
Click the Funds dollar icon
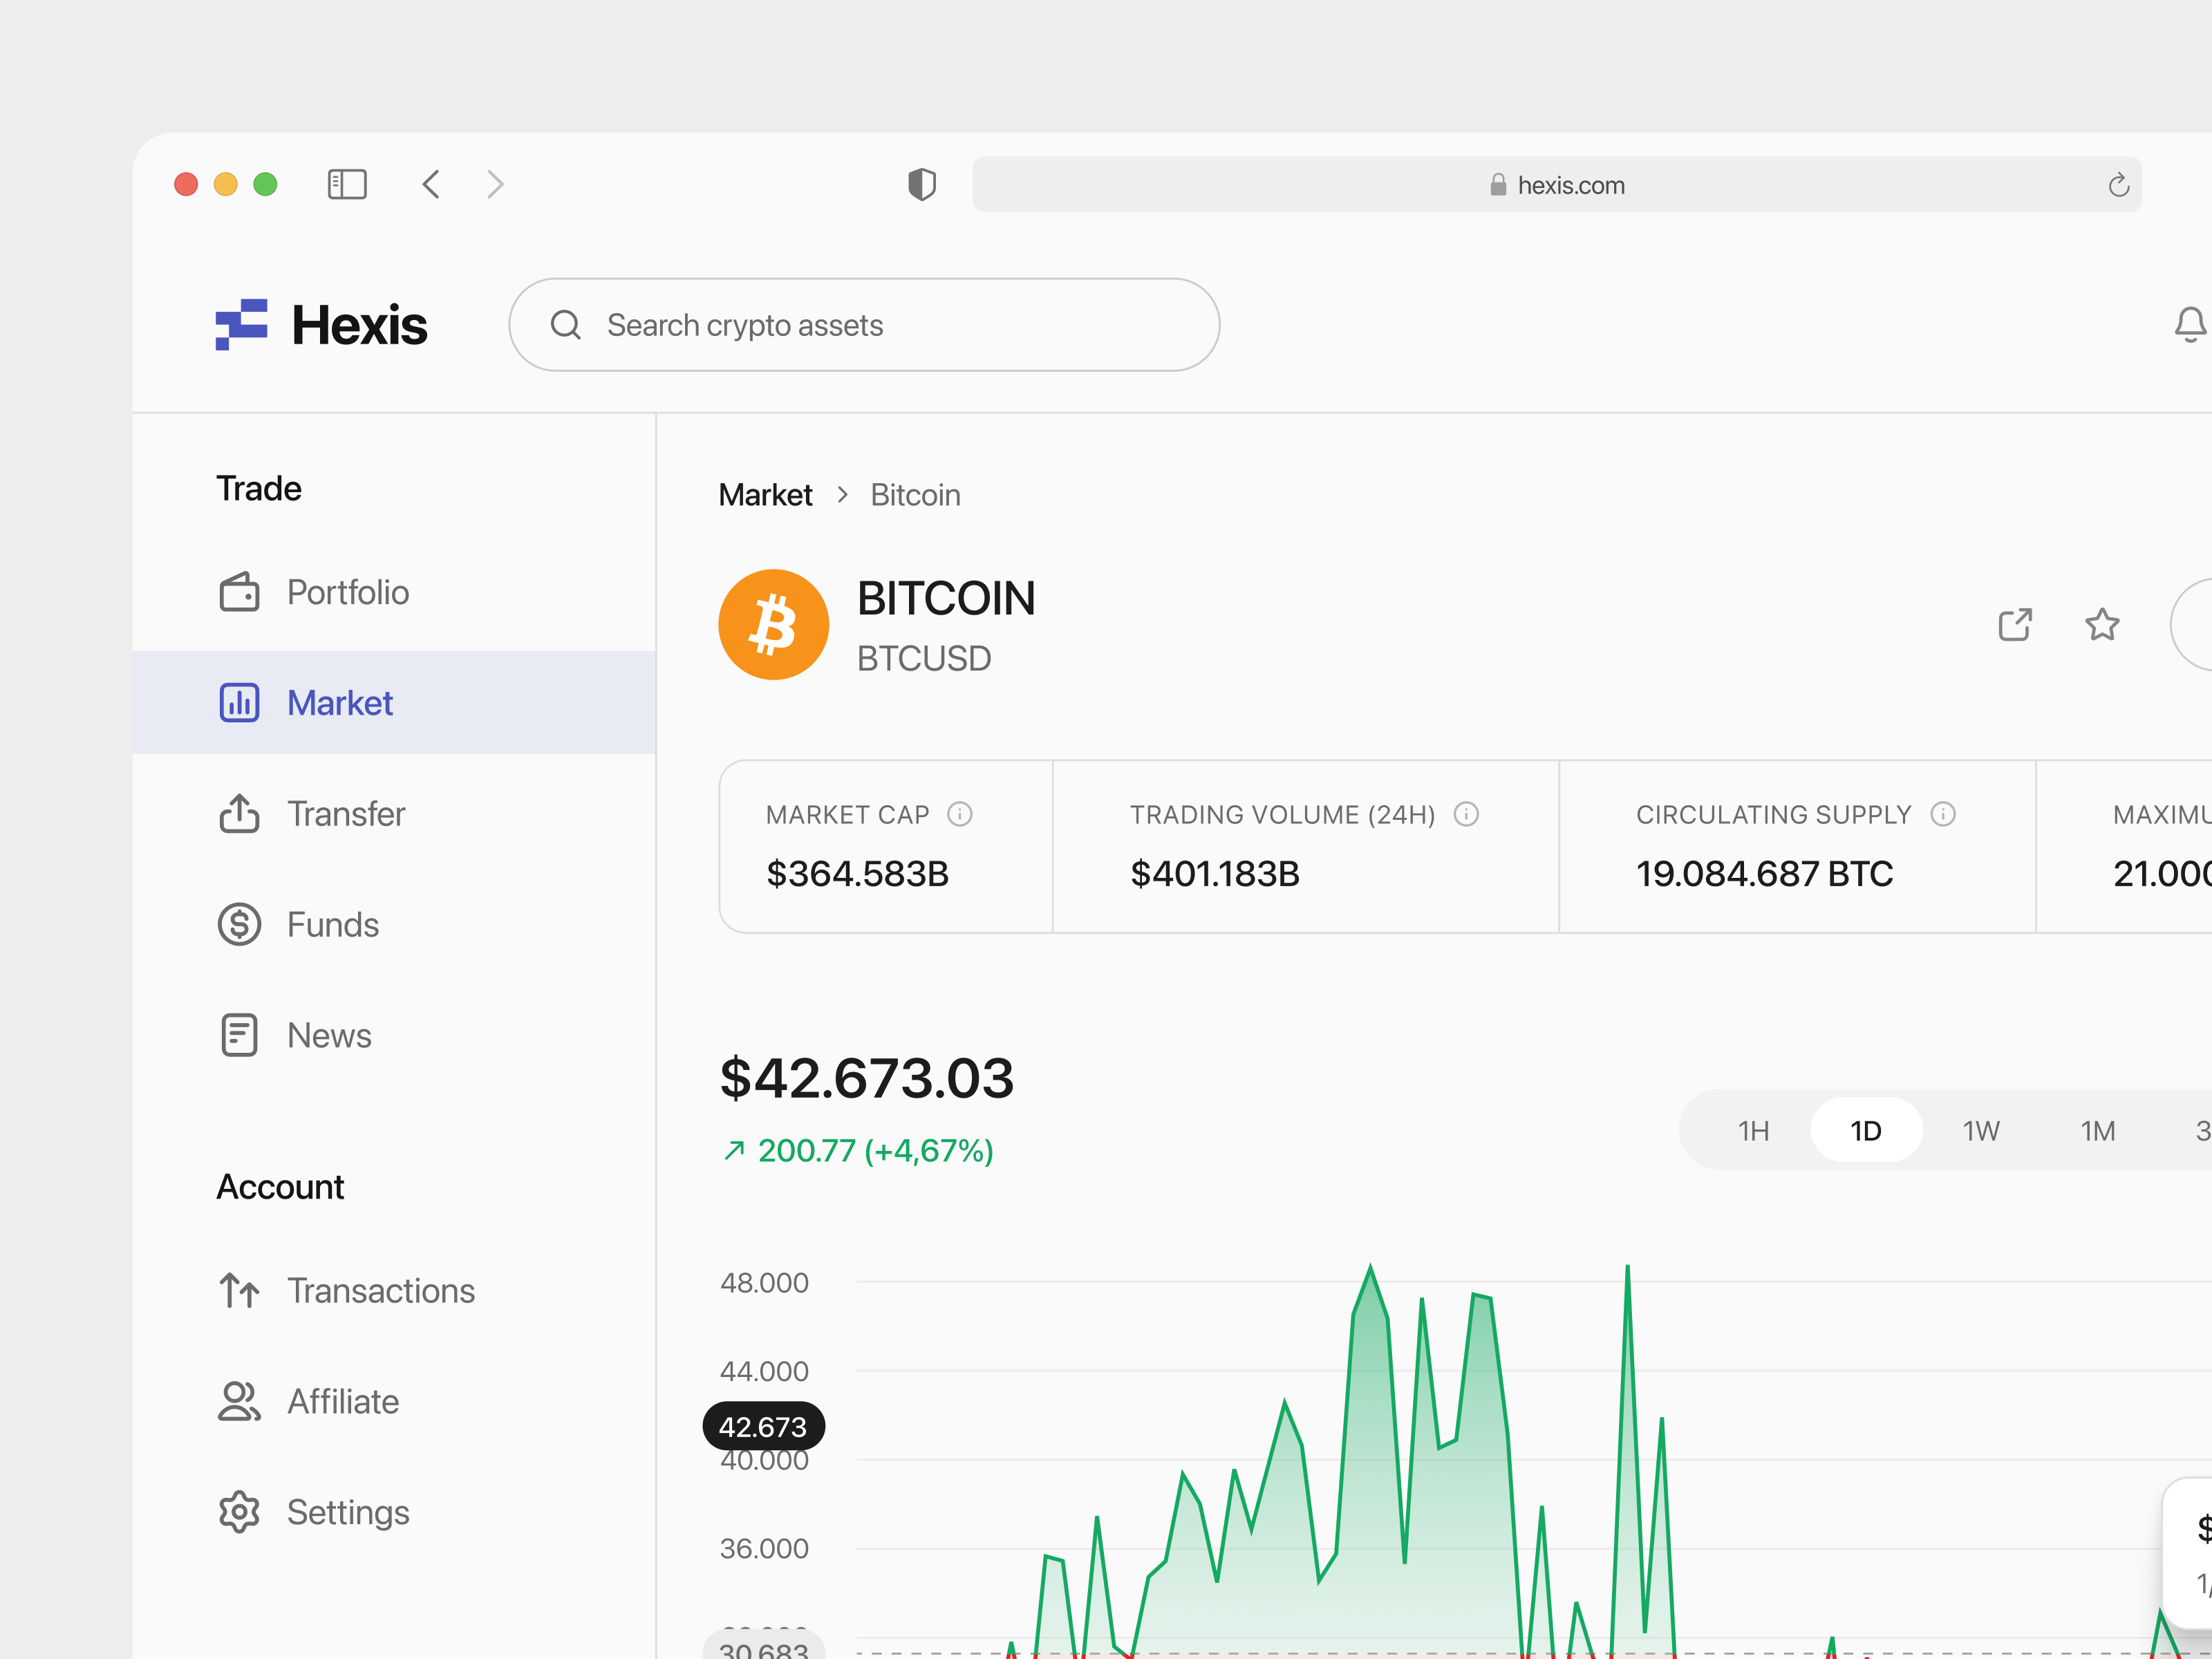click(239, 925)
